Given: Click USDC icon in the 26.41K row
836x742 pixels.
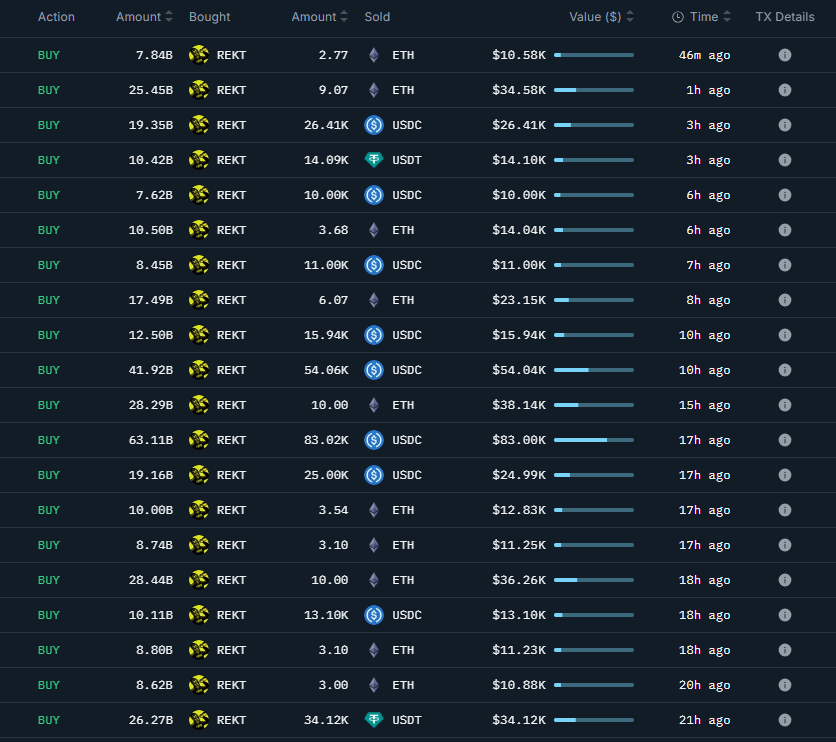Looking at the screenshot, I should pos(374,125).
